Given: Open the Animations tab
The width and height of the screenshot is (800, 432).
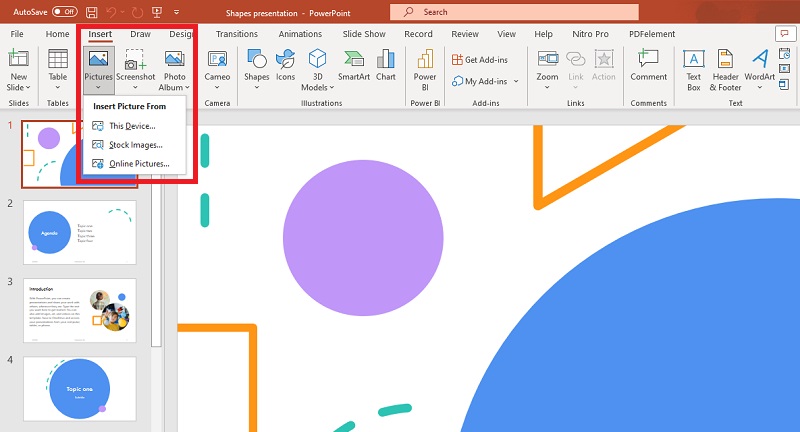Looking at the screenshot, I should (300, 34).
